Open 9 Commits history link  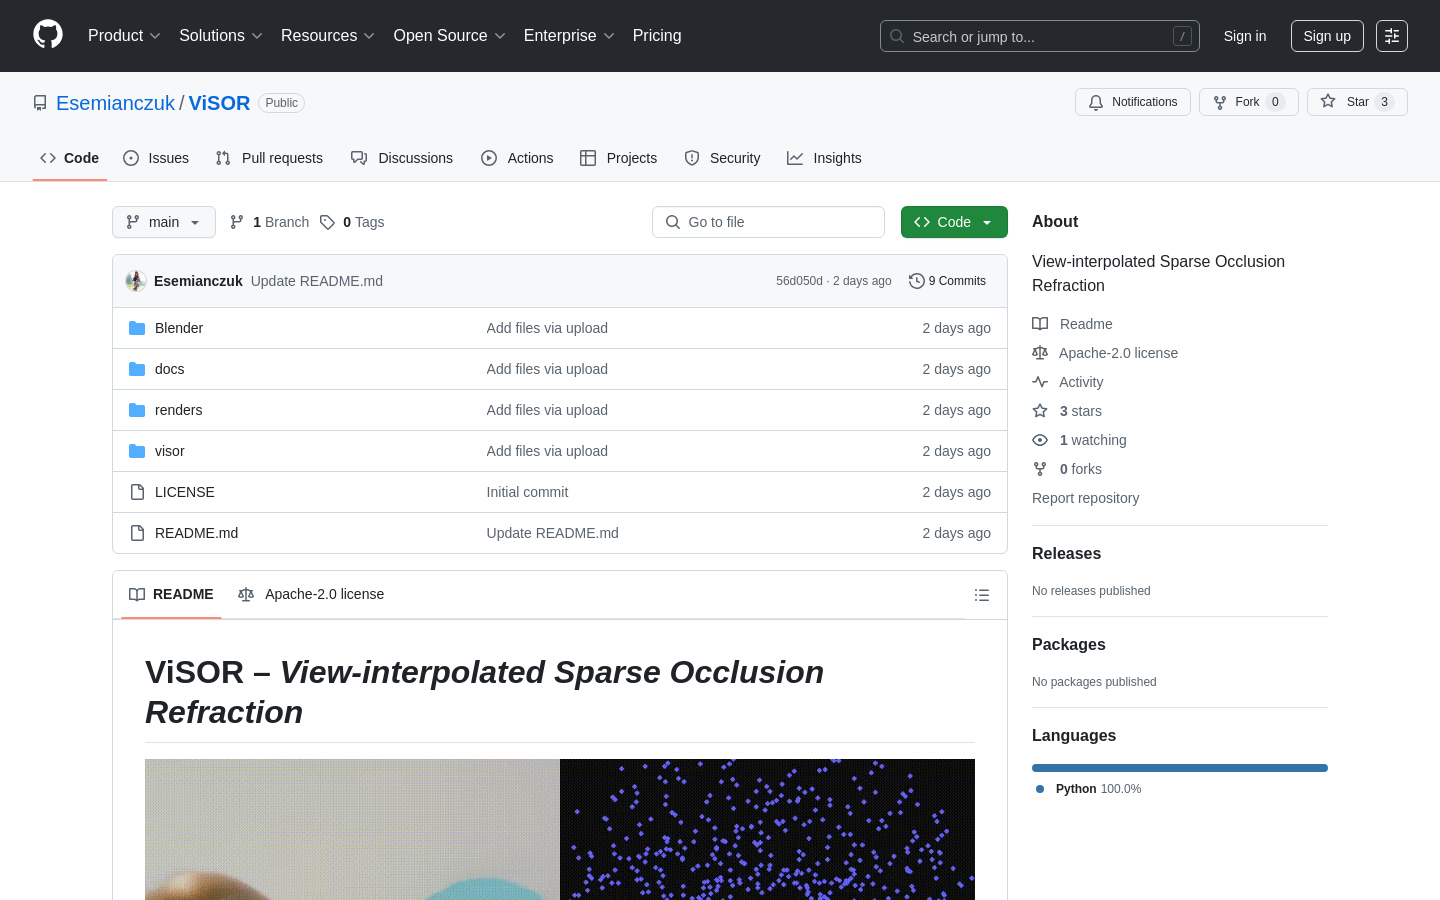coord(947,281)
